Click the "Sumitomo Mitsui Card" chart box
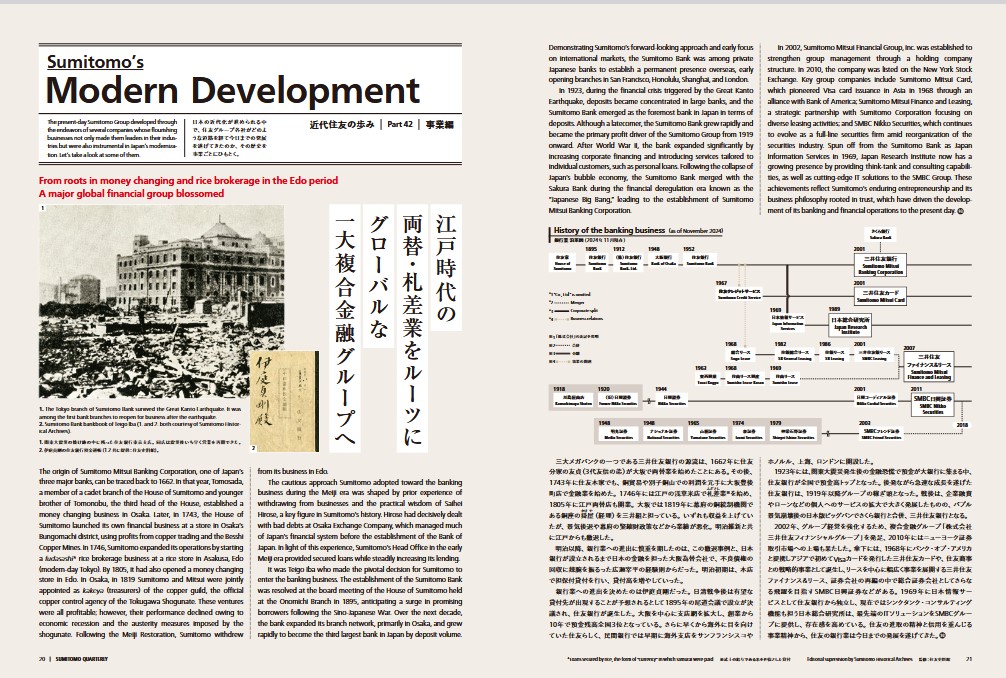1006x678 pixels. (x=881, y=295)
